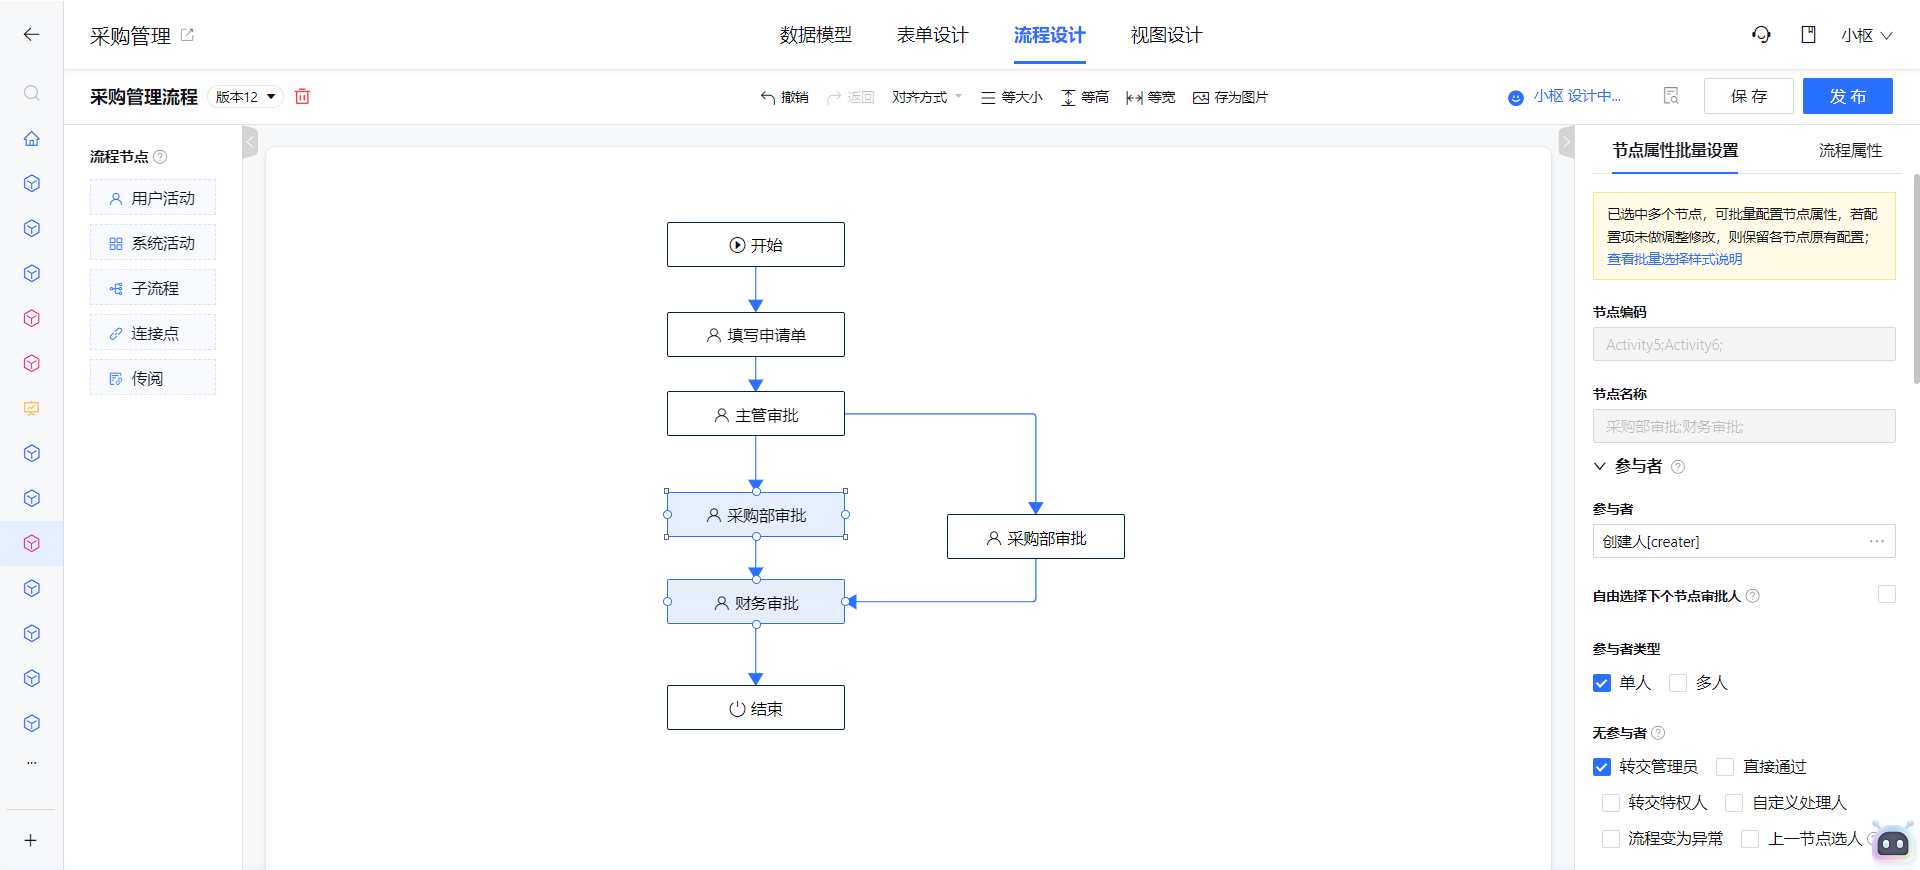Check 自定义处理人 option
1920x870 pixels.
(1734, 803)
